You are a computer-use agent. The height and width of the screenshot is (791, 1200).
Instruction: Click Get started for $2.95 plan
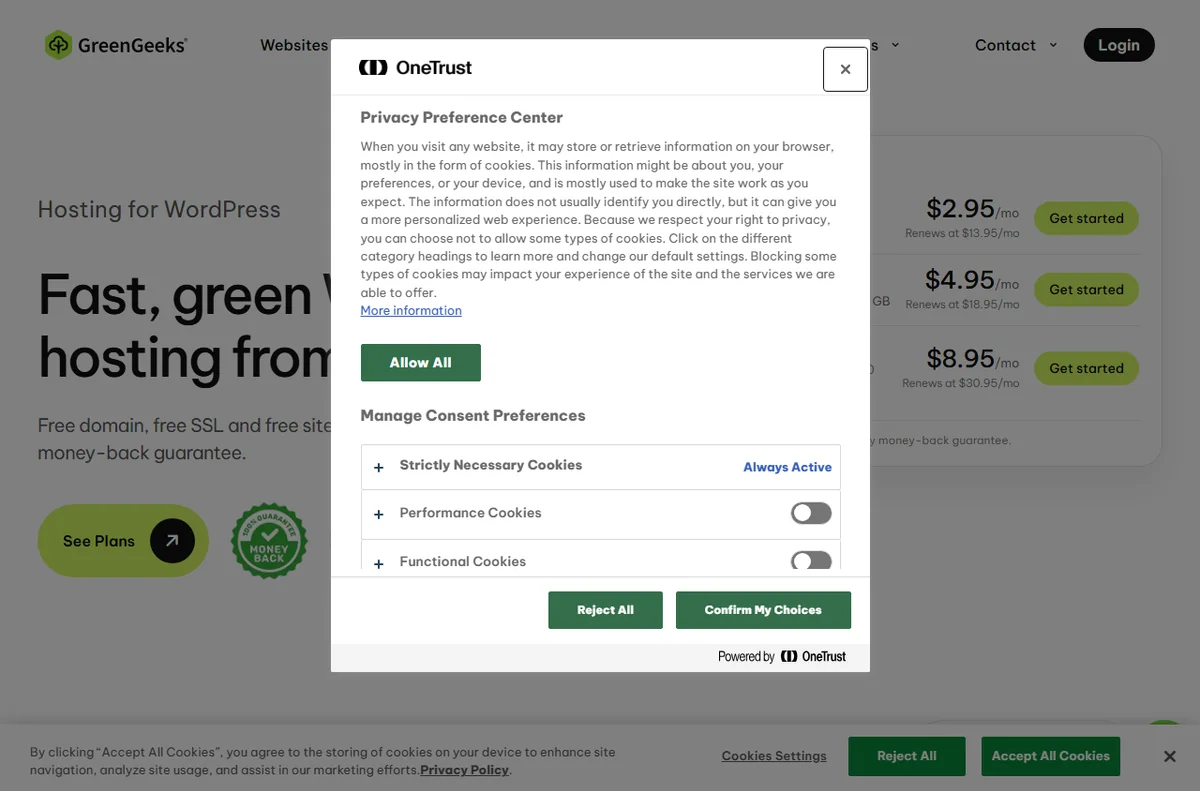point(1086,218)
